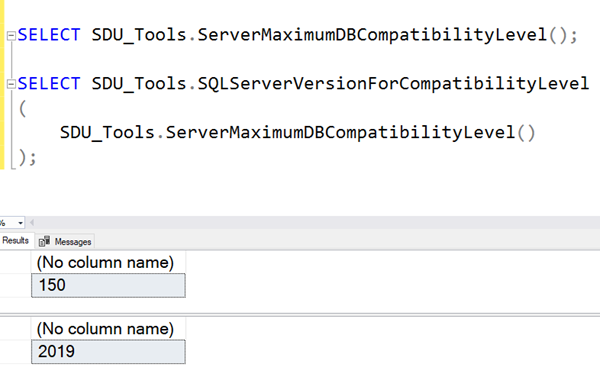Click the Messages tab icon
Screen dimensions: 600x377
click(44, 242)
